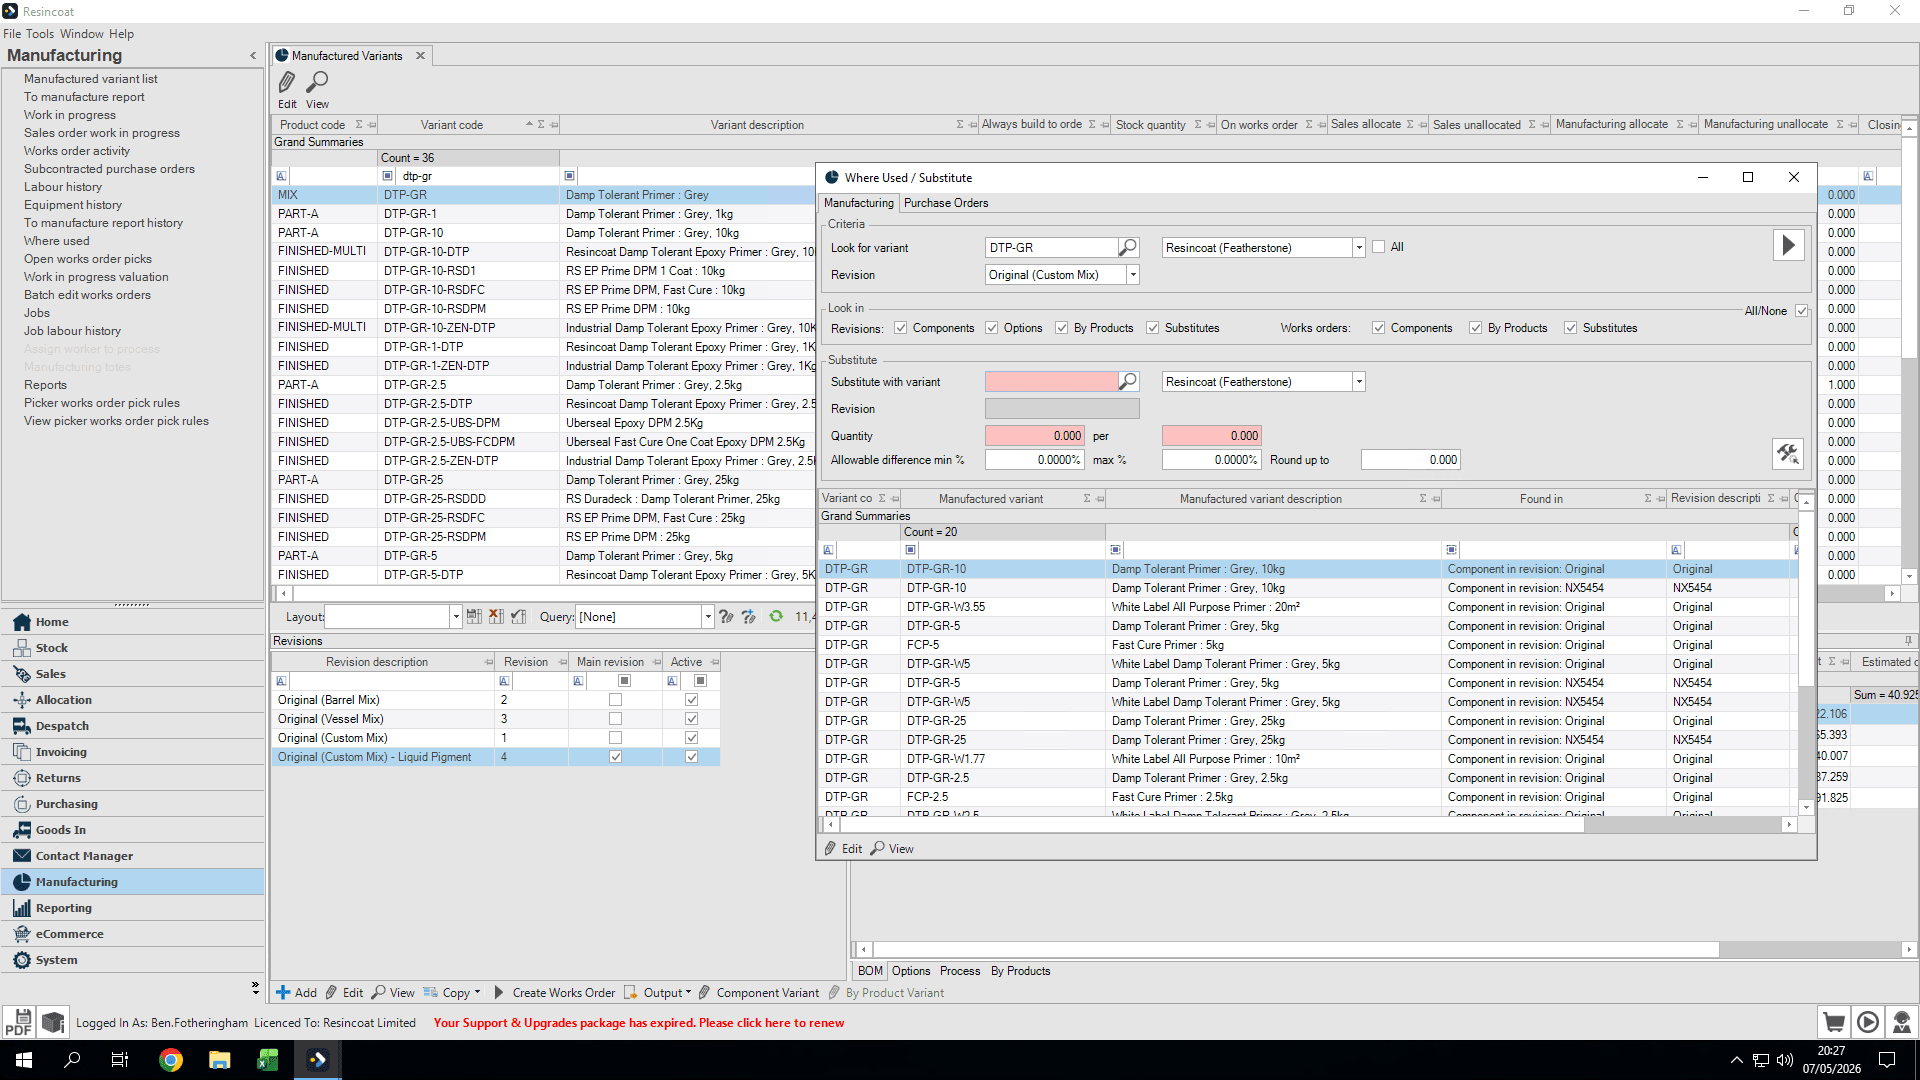
Task: Uncheck Revisions Options checkbox
Action: (x=992, y=328)
